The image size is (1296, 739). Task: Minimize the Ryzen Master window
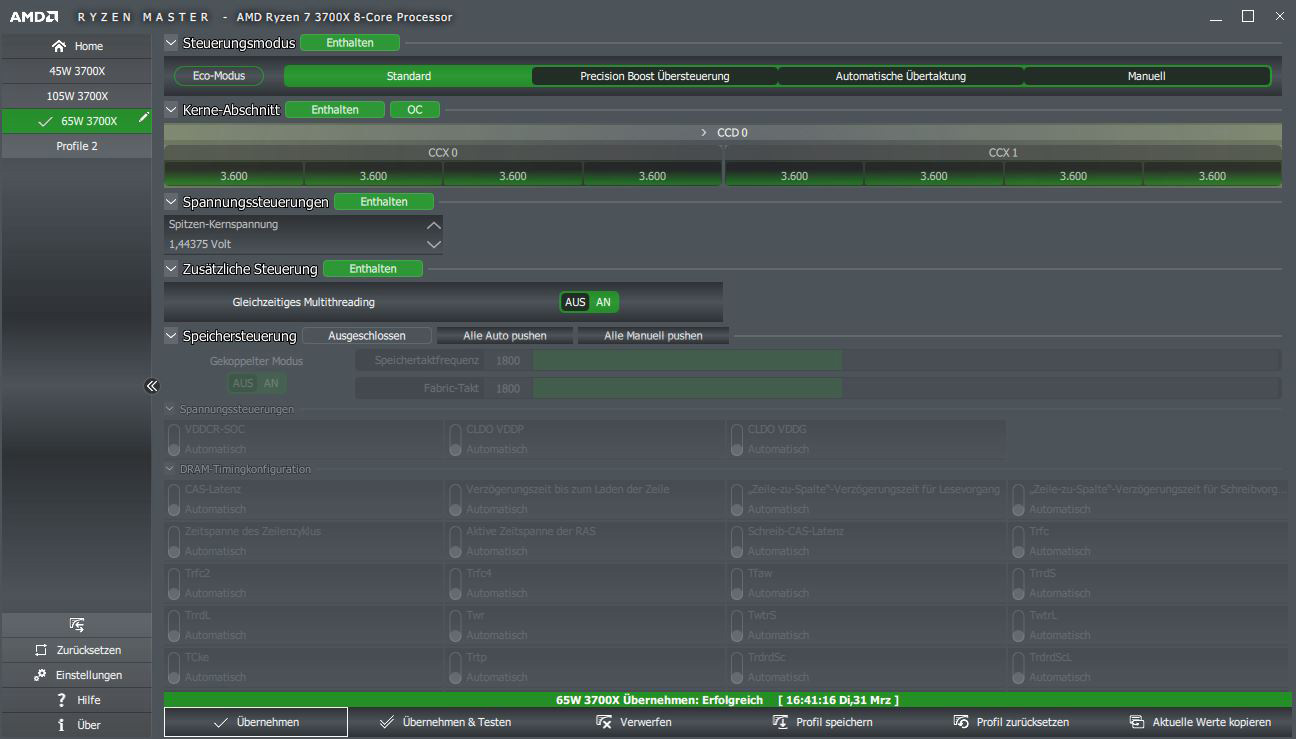pos(1214,17)
